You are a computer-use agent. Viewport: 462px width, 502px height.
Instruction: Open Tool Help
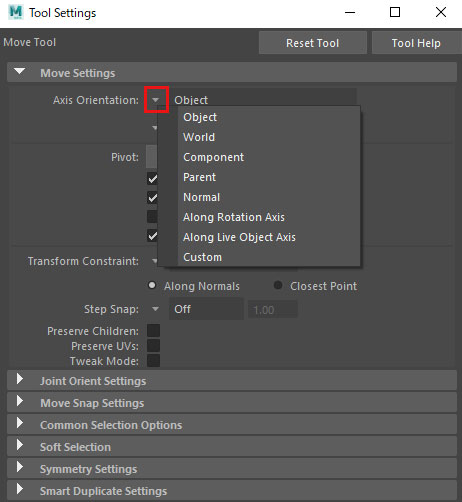click(x=416, y=43)
